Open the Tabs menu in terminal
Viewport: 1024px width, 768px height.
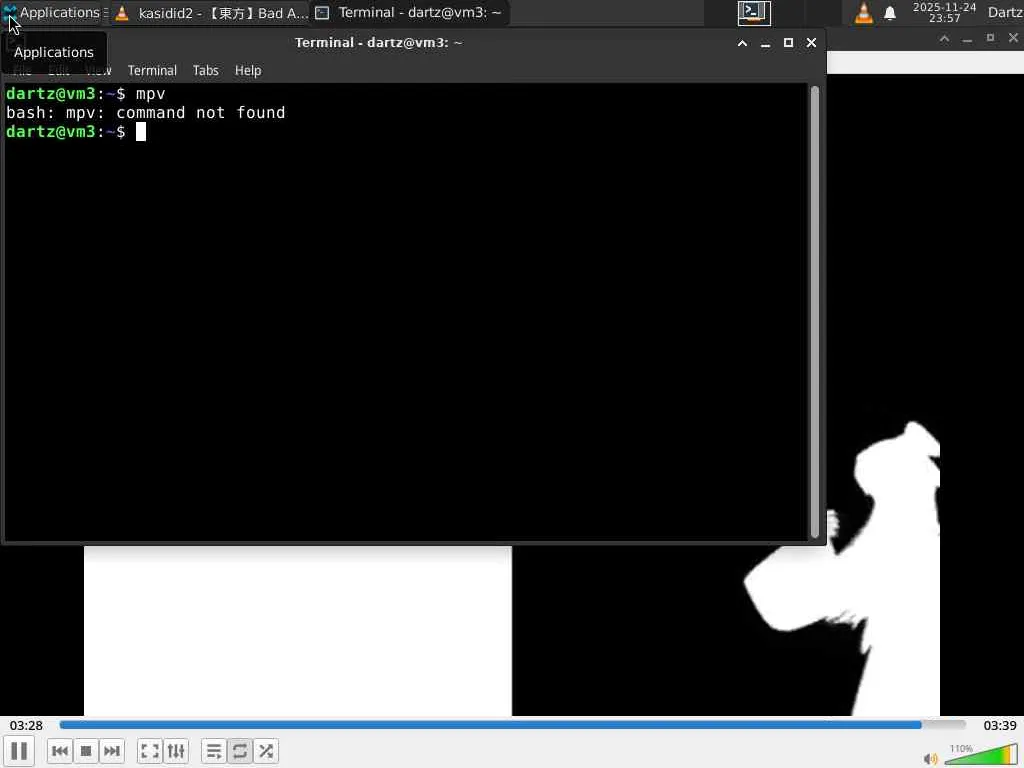pos(205,71)
